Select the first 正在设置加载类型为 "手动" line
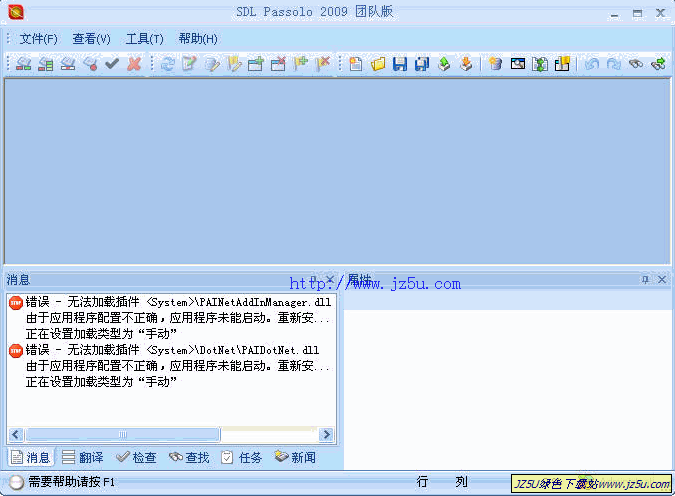The image size is (675, 496). (x=101, y=334)
